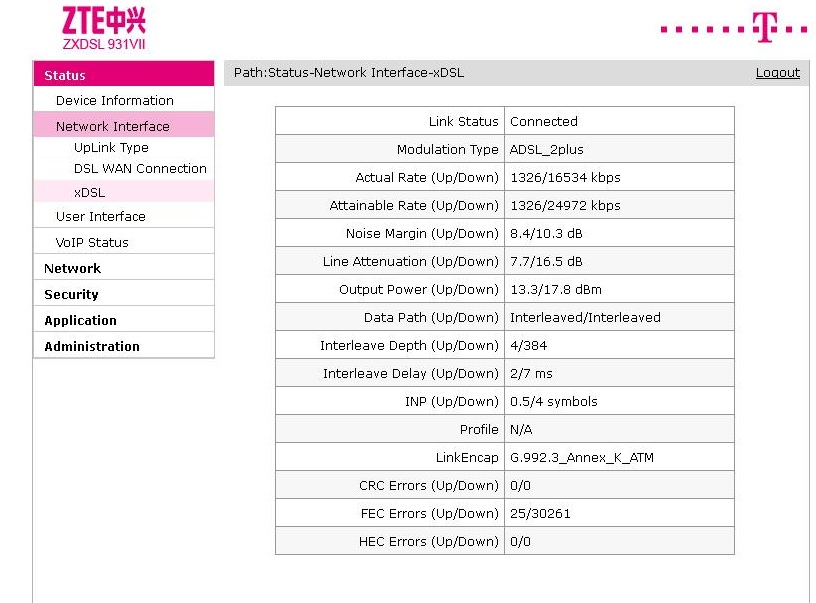
Task: Log out via the Logout link
Action: tap(777, 73)
